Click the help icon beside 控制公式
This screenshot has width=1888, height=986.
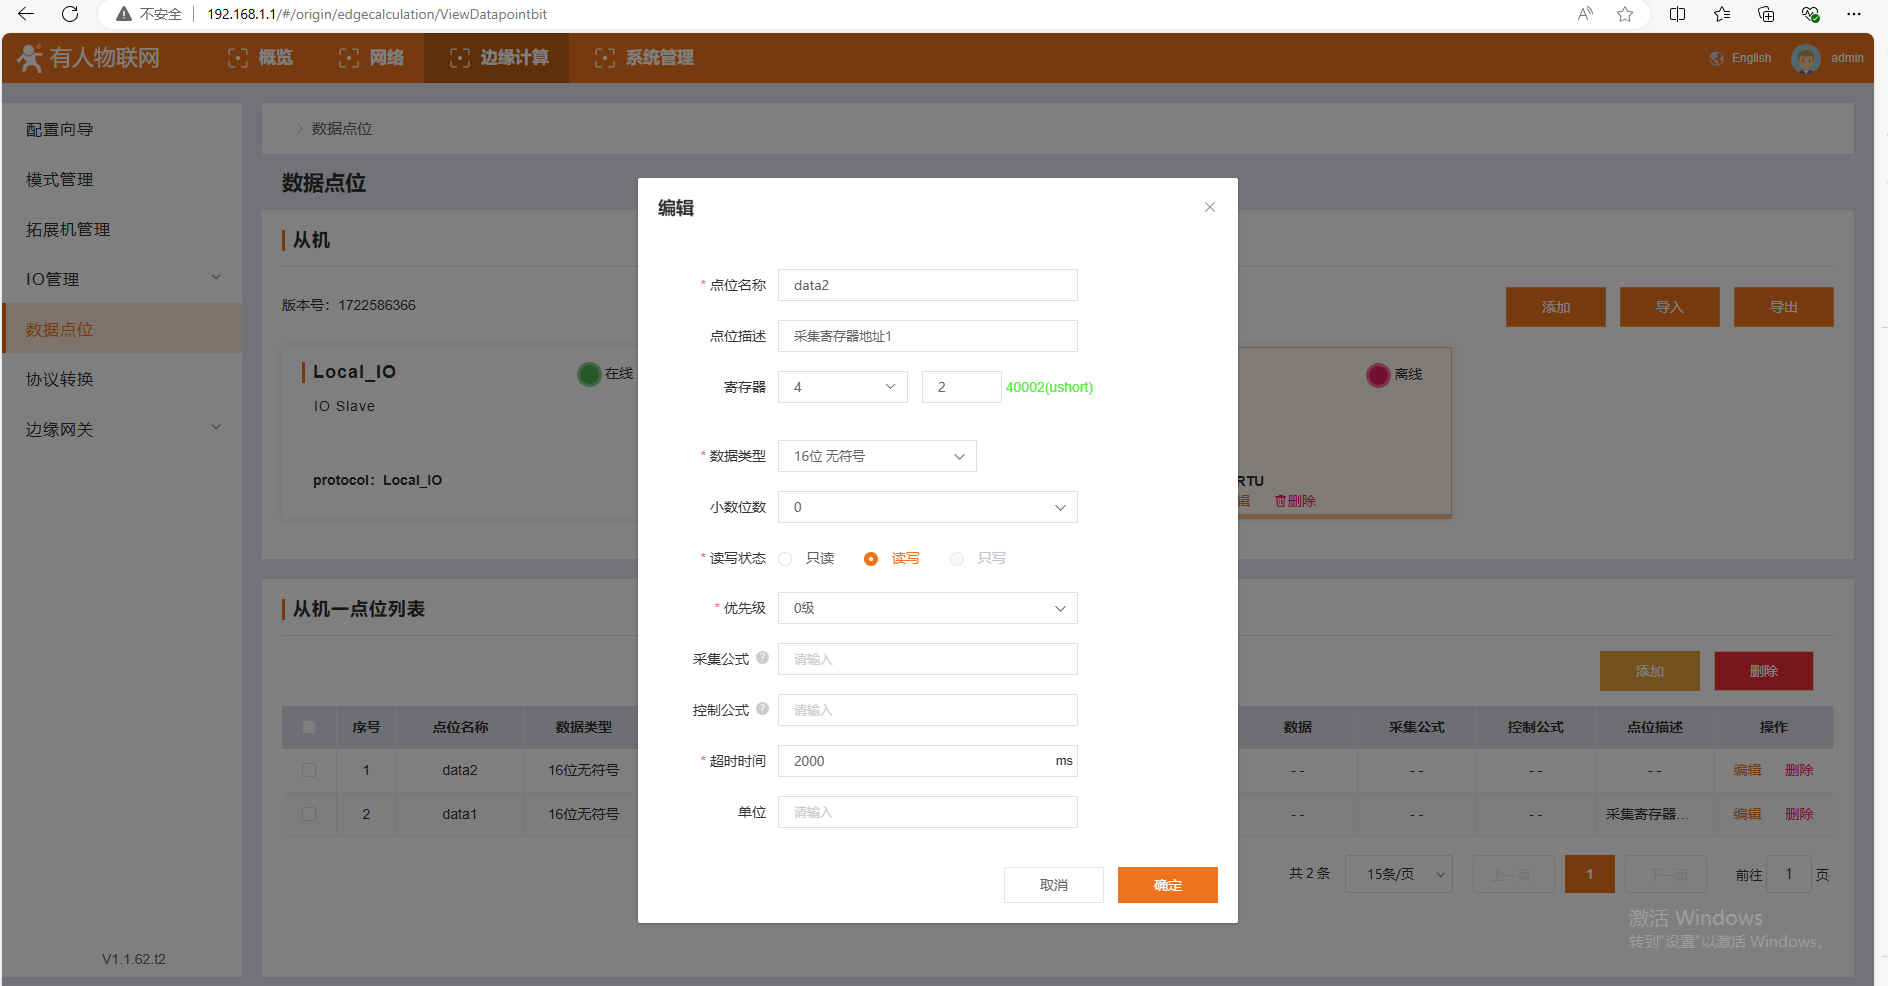point(763,709)
